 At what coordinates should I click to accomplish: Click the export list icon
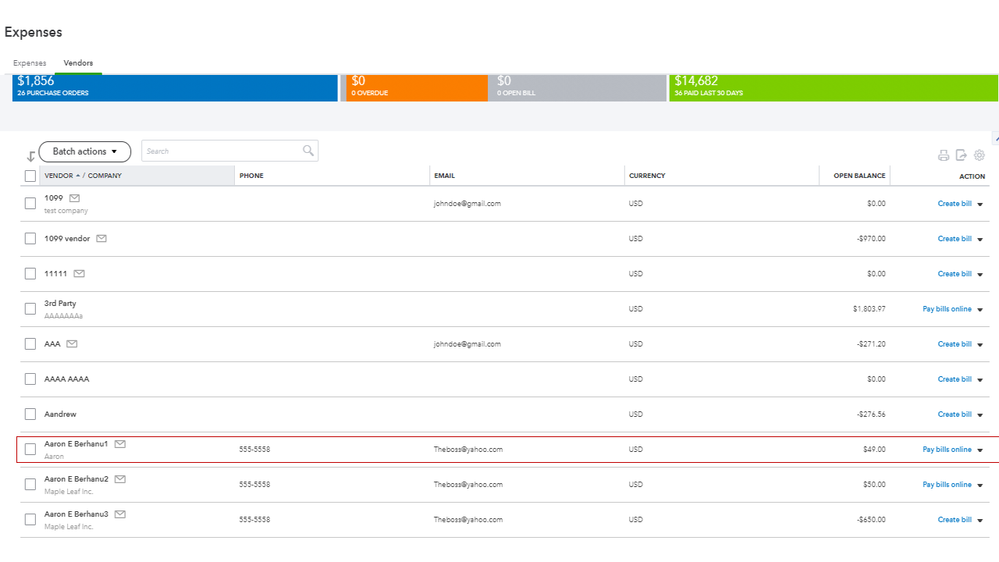pos(961,155)
